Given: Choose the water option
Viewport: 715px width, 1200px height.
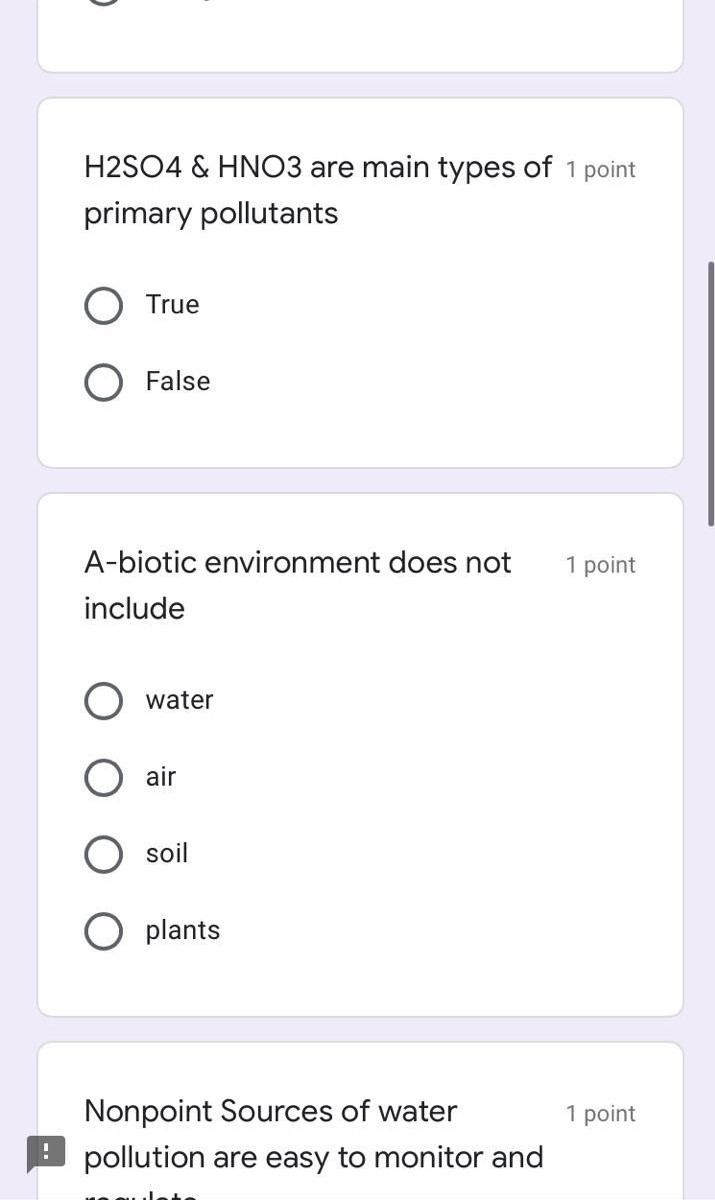Looking at the screenshot, I should 103,701.
